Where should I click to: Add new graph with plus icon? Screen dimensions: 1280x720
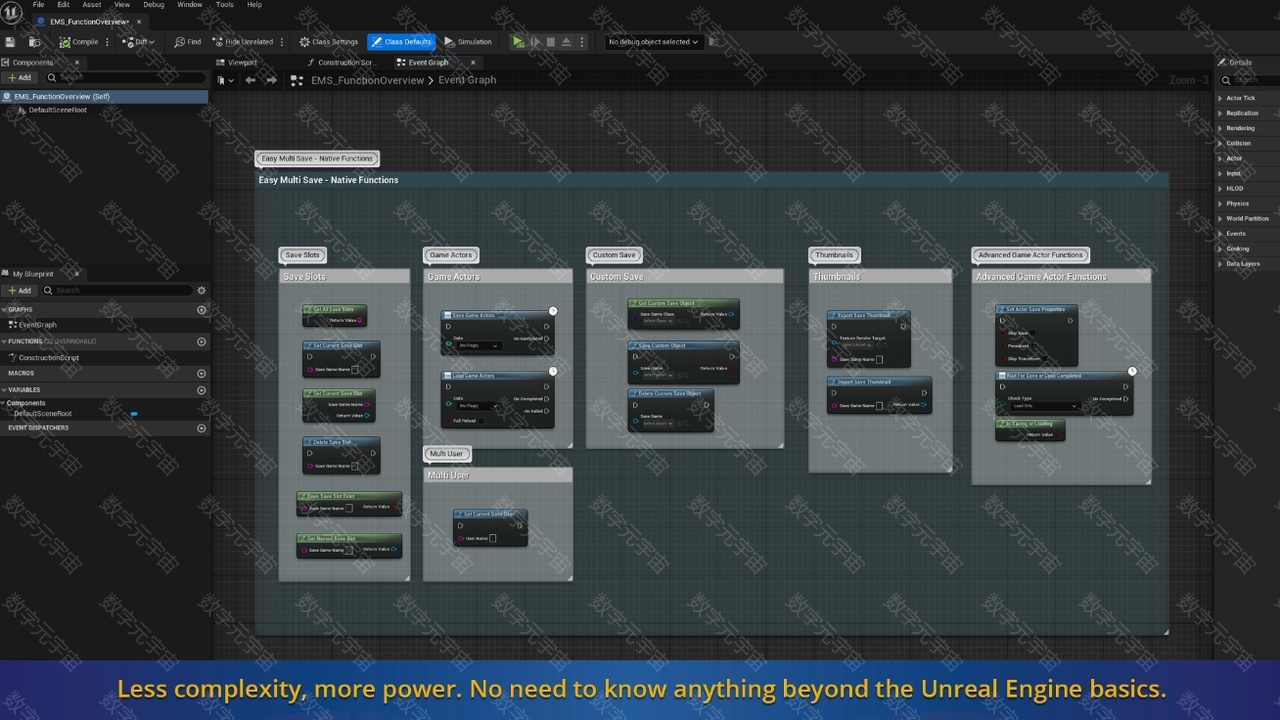pos(201,310)
